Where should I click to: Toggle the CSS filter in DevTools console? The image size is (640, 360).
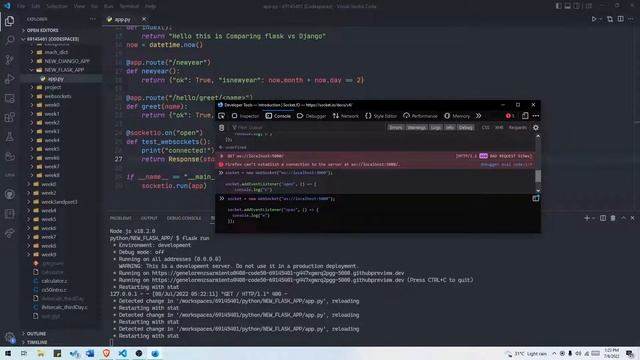tap(485, 128)
